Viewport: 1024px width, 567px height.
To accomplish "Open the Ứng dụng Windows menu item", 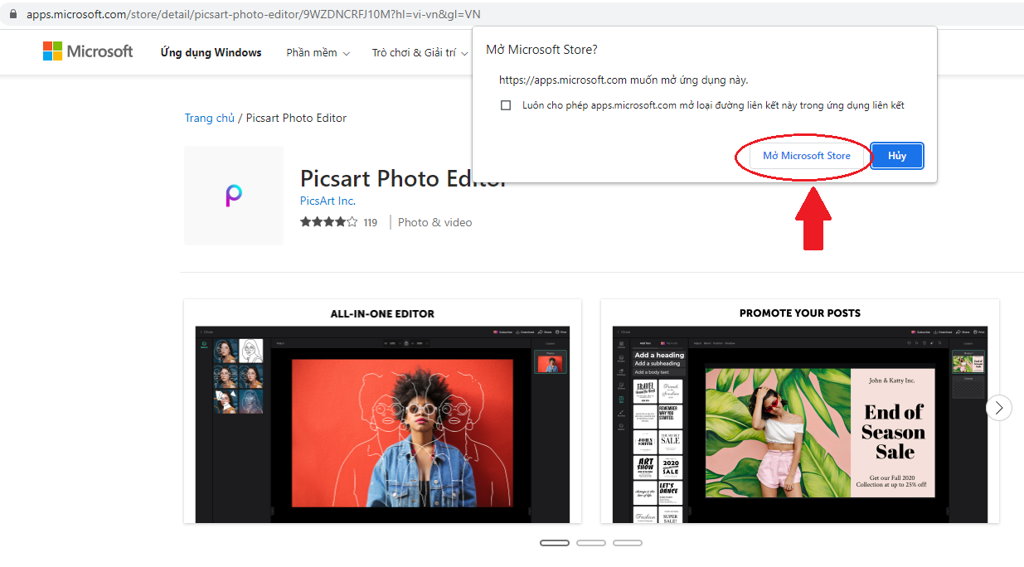I will click(x=211, y=52).
